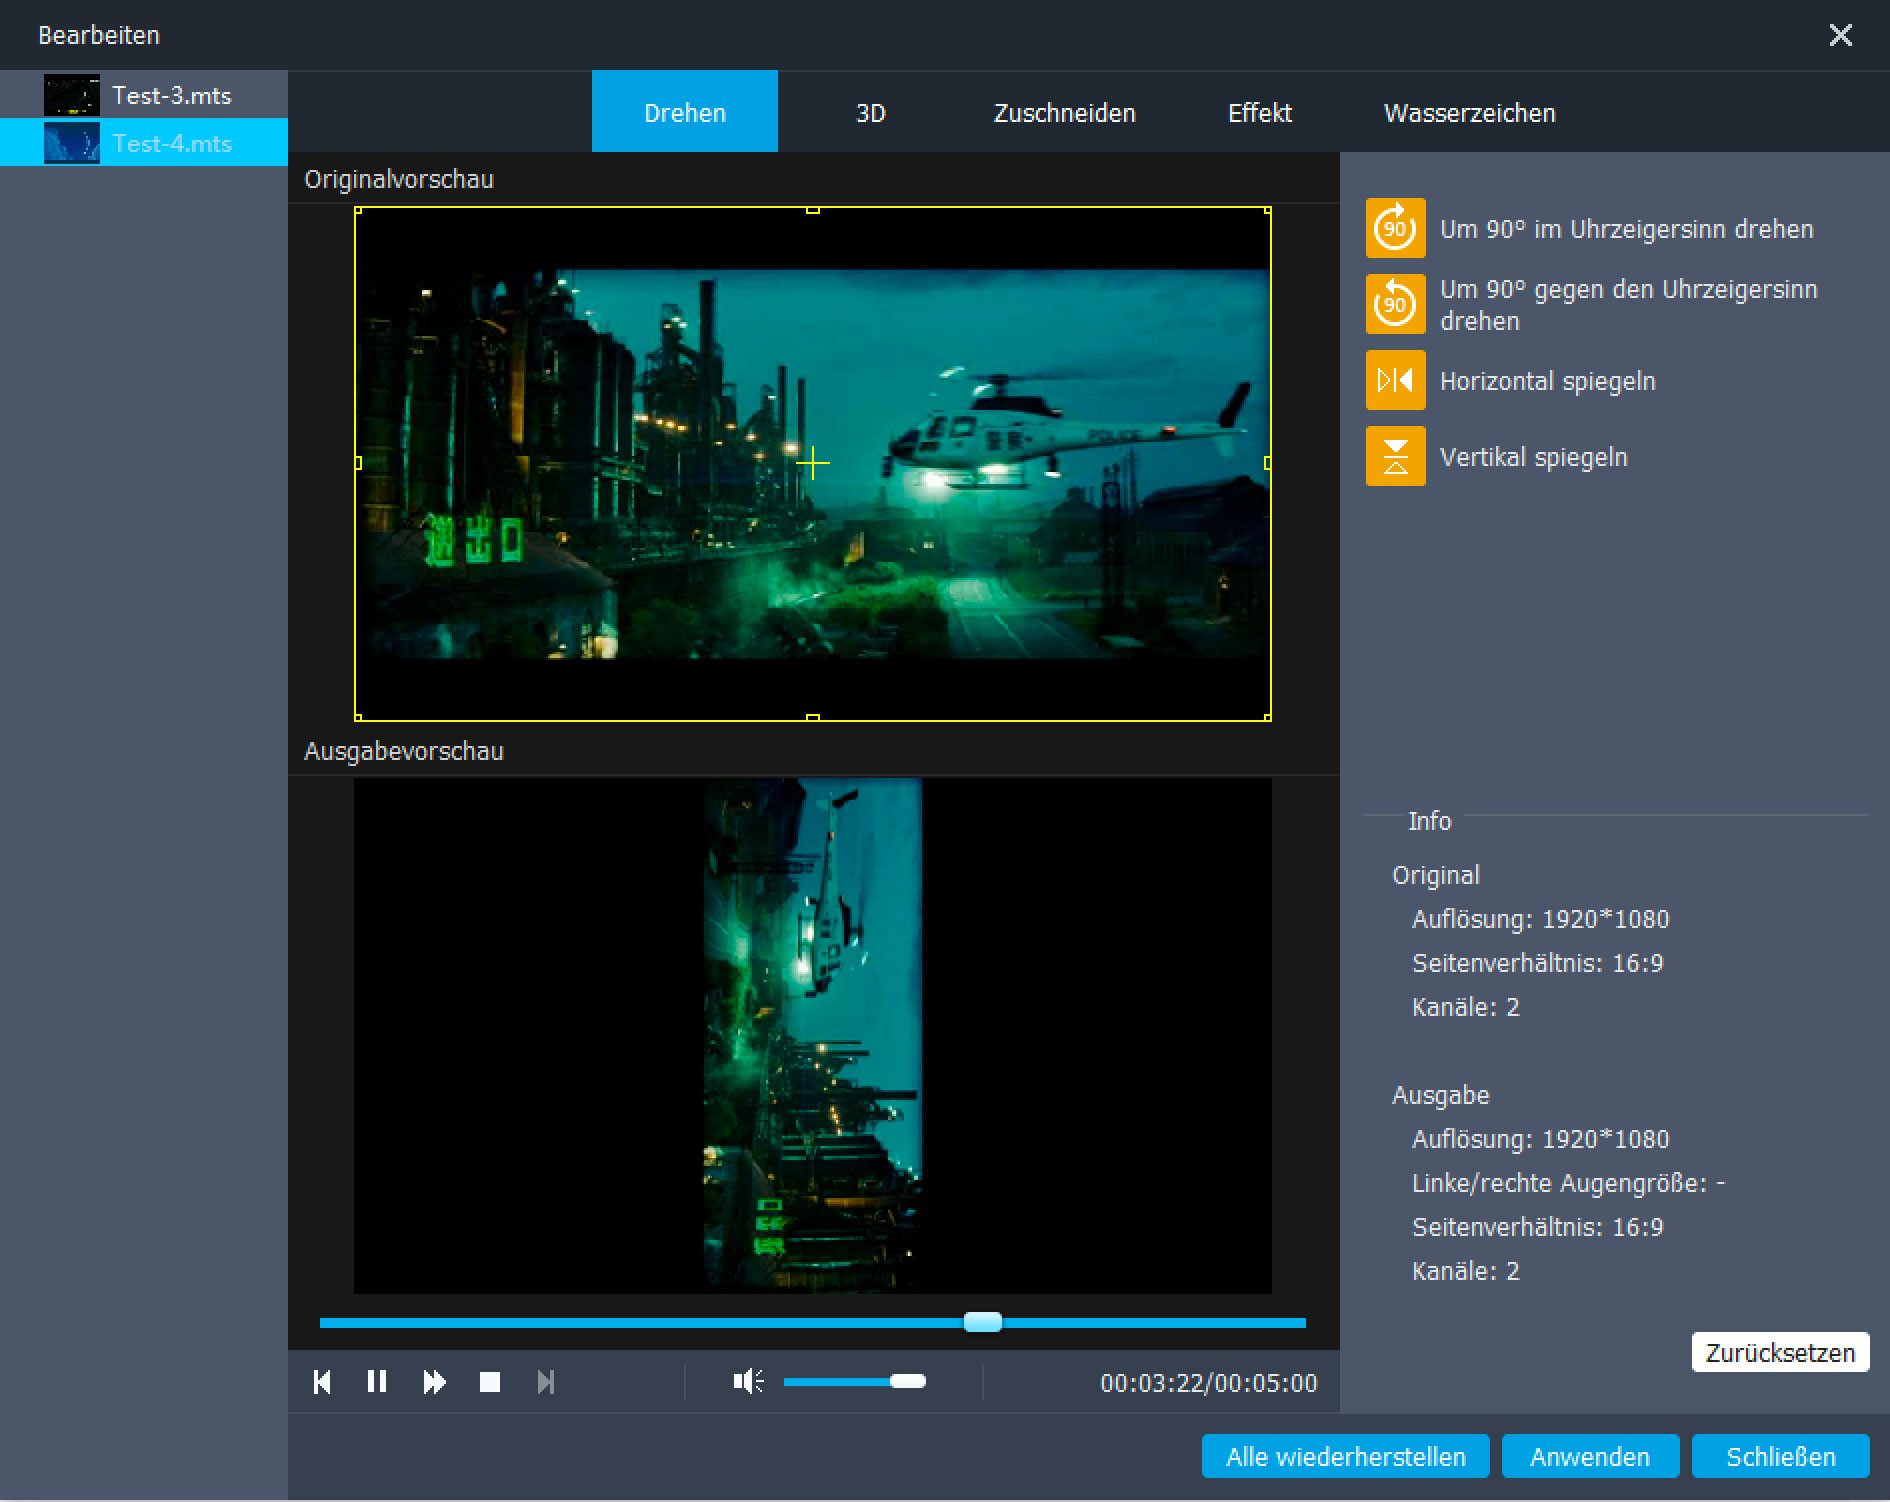Image resolution: width=1890 pixels, height=1502 pixels.
Task: Open the Drehen tab
Action: coord(685,112)
